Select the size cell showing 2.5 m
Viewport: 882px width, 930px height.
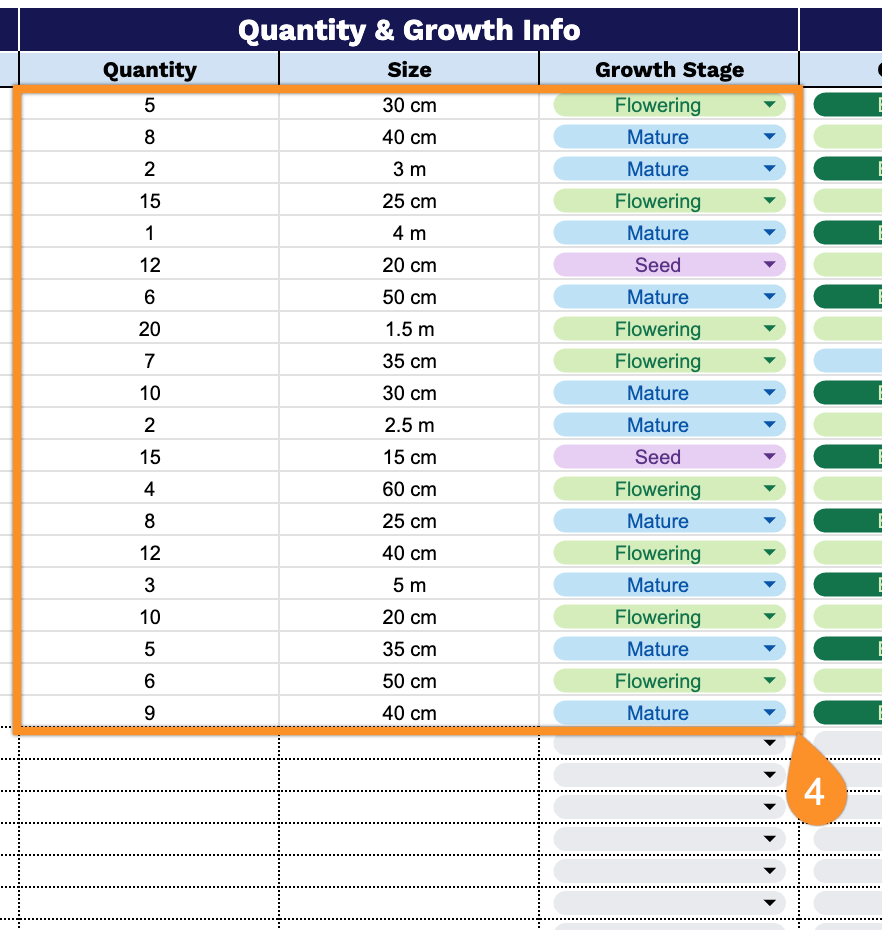tap(409, 425)
